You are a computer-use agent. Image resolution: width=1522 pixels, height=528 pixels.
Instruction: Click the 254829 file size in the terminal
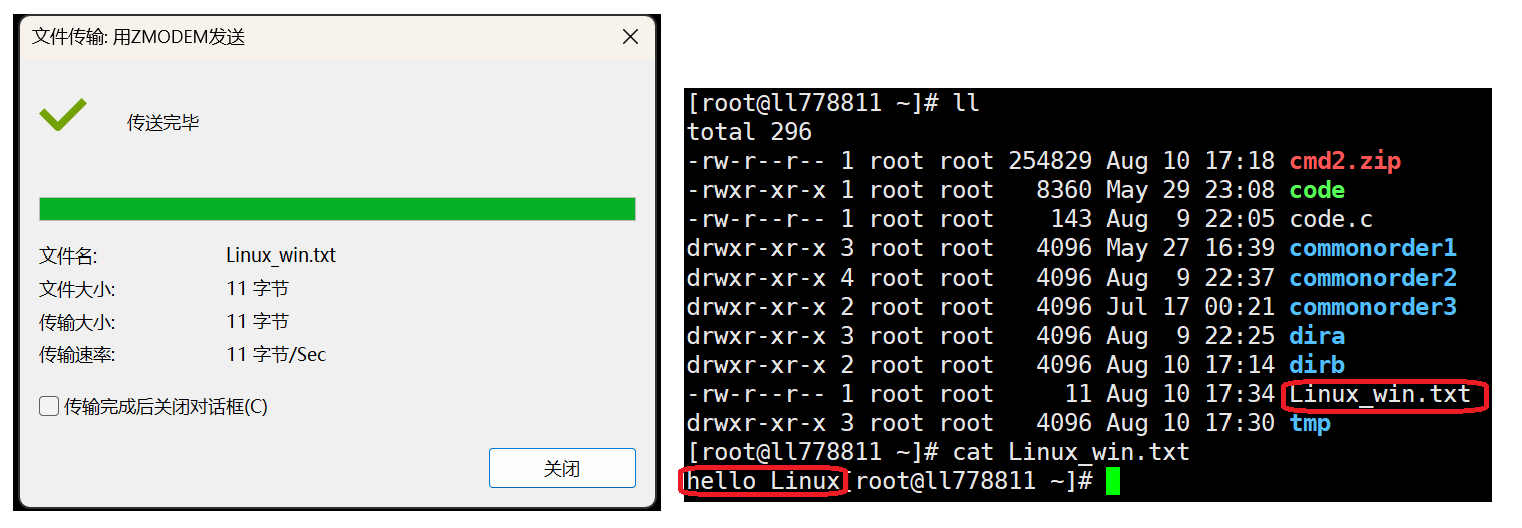[x=1050, y=161]
